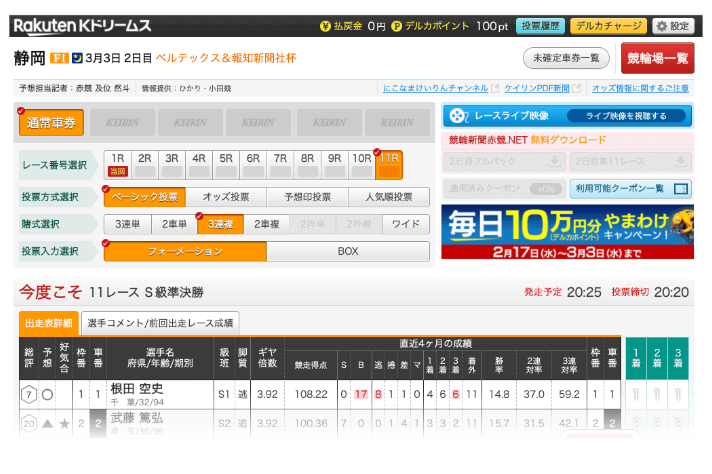Click the coupon list window icon
The height and width of the screenshot is (474, 712).
[x=681, y=188]
